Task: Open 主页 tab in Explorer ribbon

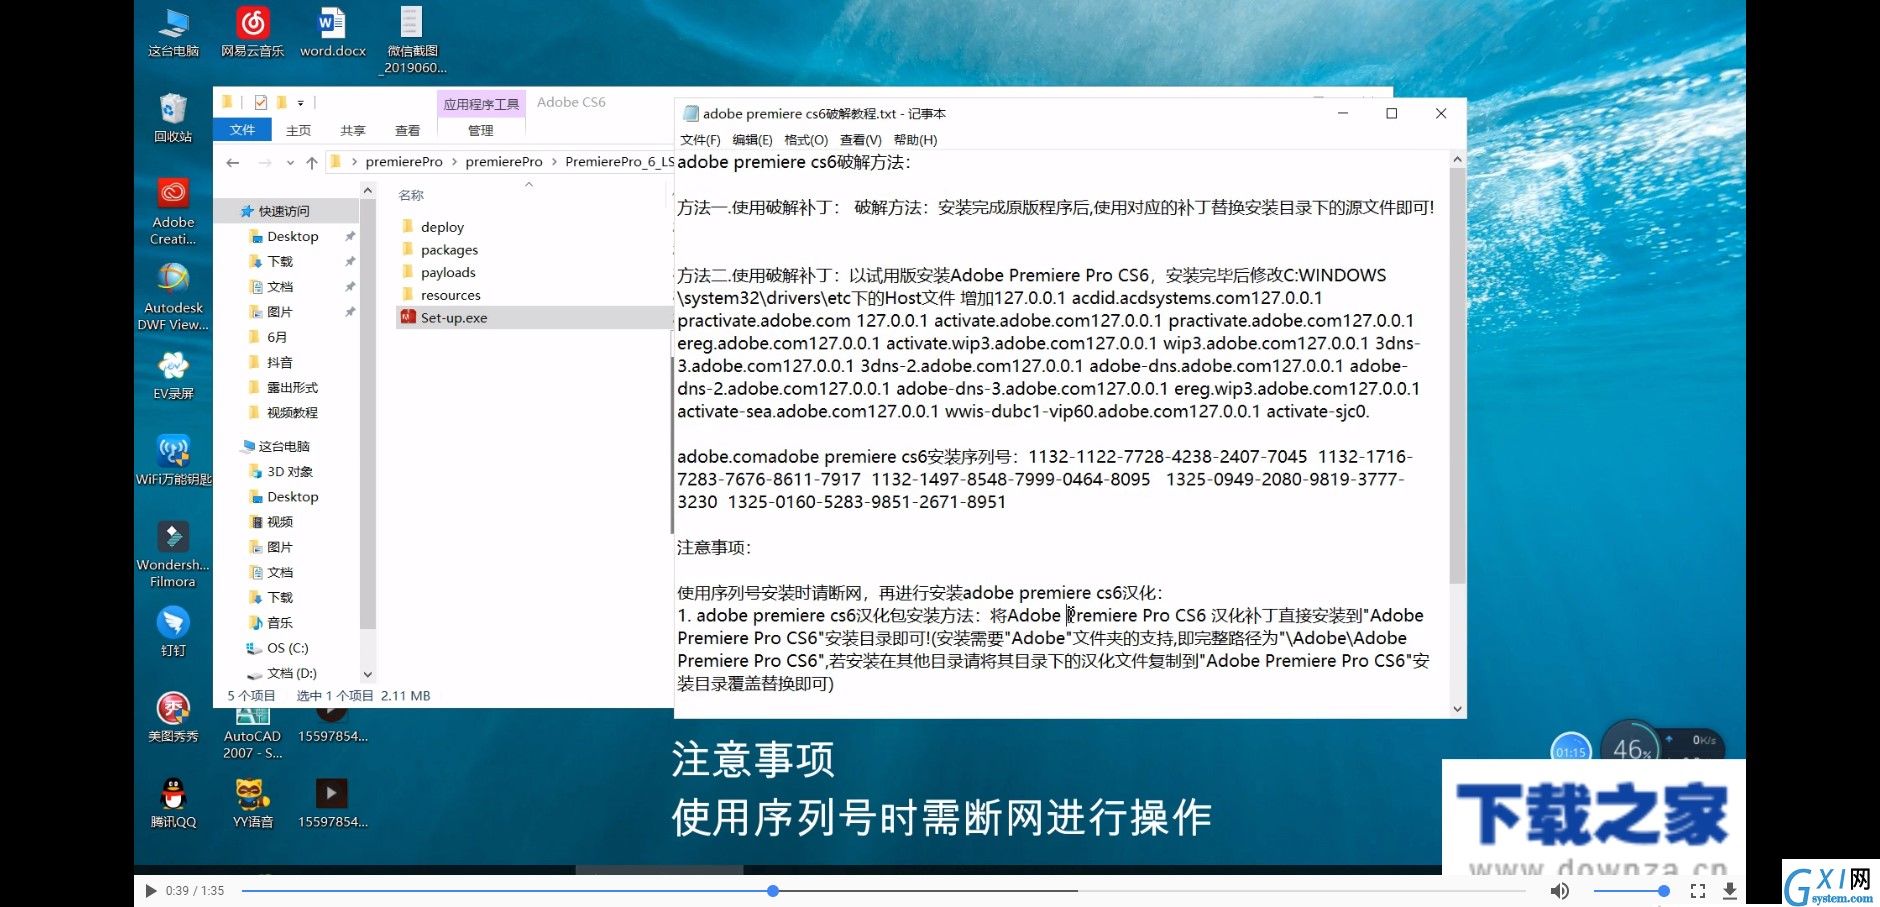Action: (298, 131)
